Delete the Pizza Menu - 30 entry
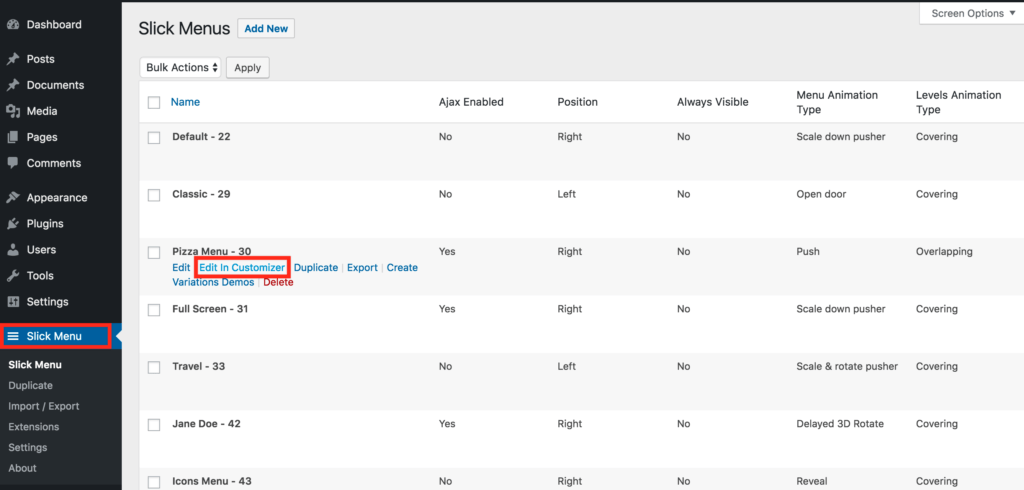This screenshot has height=490, width=1024. tap(278, 282)
